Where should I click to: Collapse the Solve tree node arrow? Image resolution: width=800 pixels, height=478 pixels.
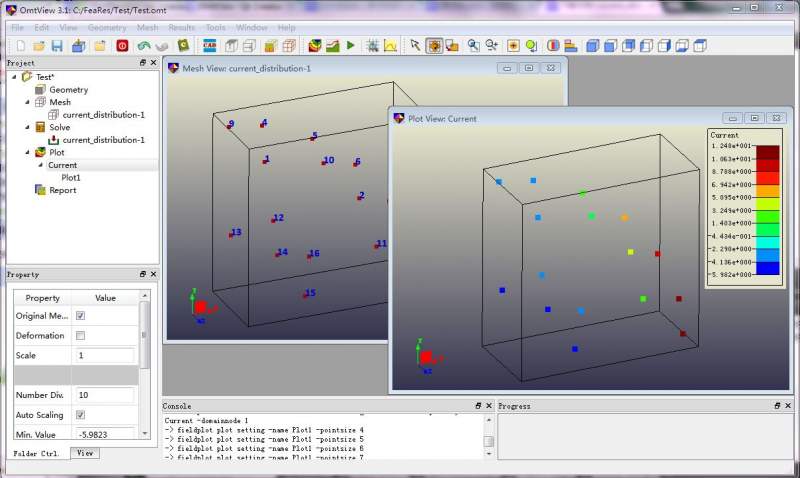(x=28, y=127)
